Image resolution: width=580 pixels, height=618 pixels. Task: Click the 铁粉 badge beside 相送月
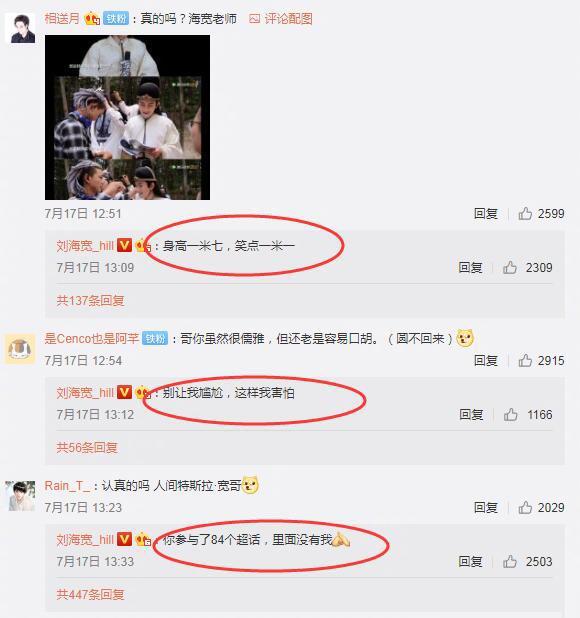pos(116,19)
